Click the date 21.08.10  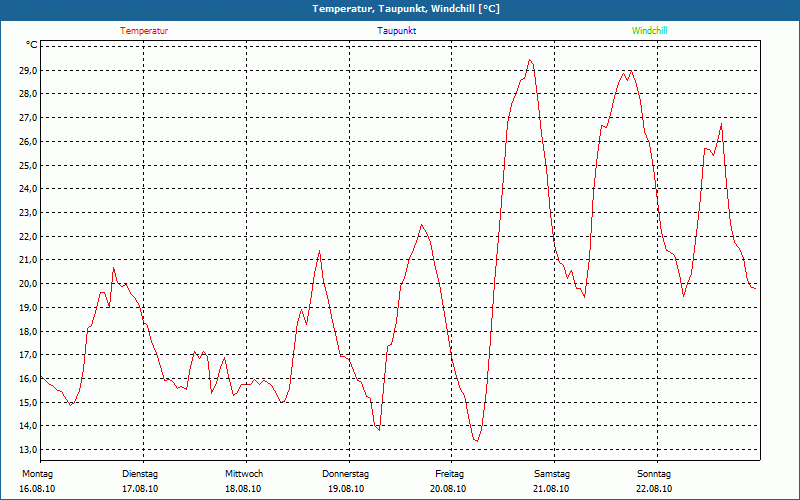pyautogui.click(x=551, y=489)
